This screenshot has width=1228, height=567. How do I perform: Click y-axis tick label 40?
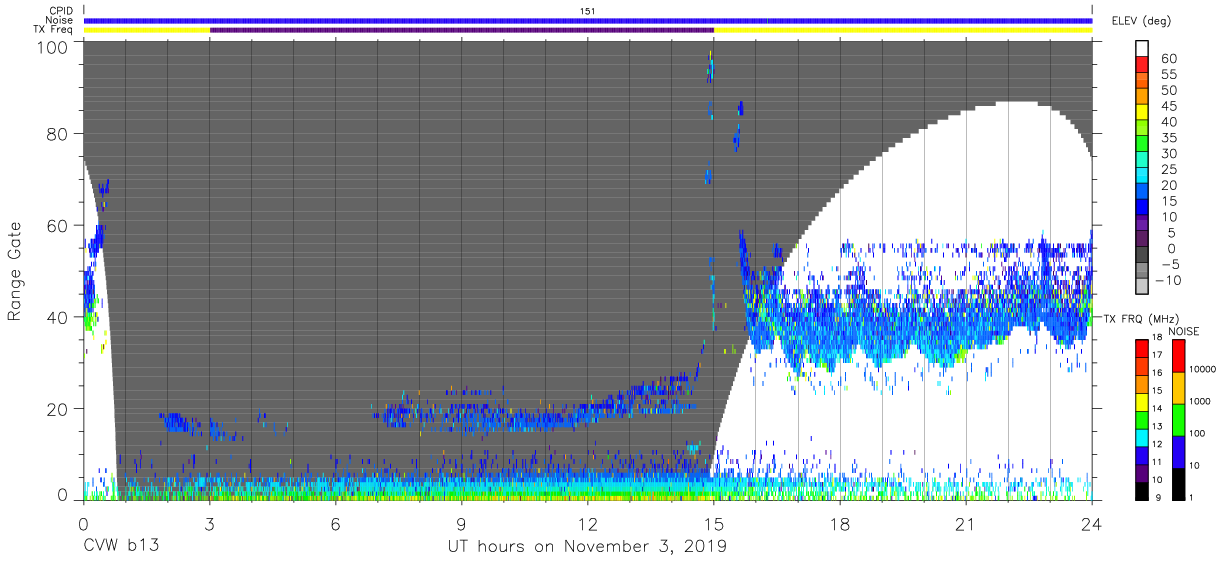tap(59, 317)
